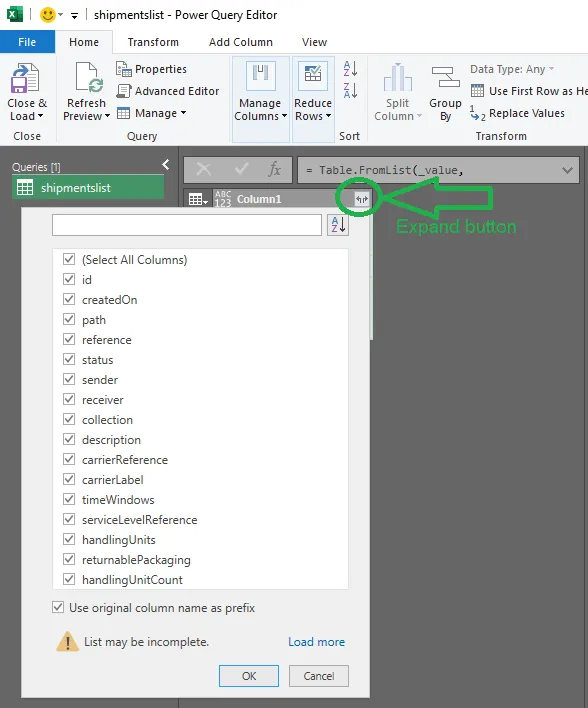Uncheck the path column
This screenshot has width=588, height=708.
click(69, 319)
